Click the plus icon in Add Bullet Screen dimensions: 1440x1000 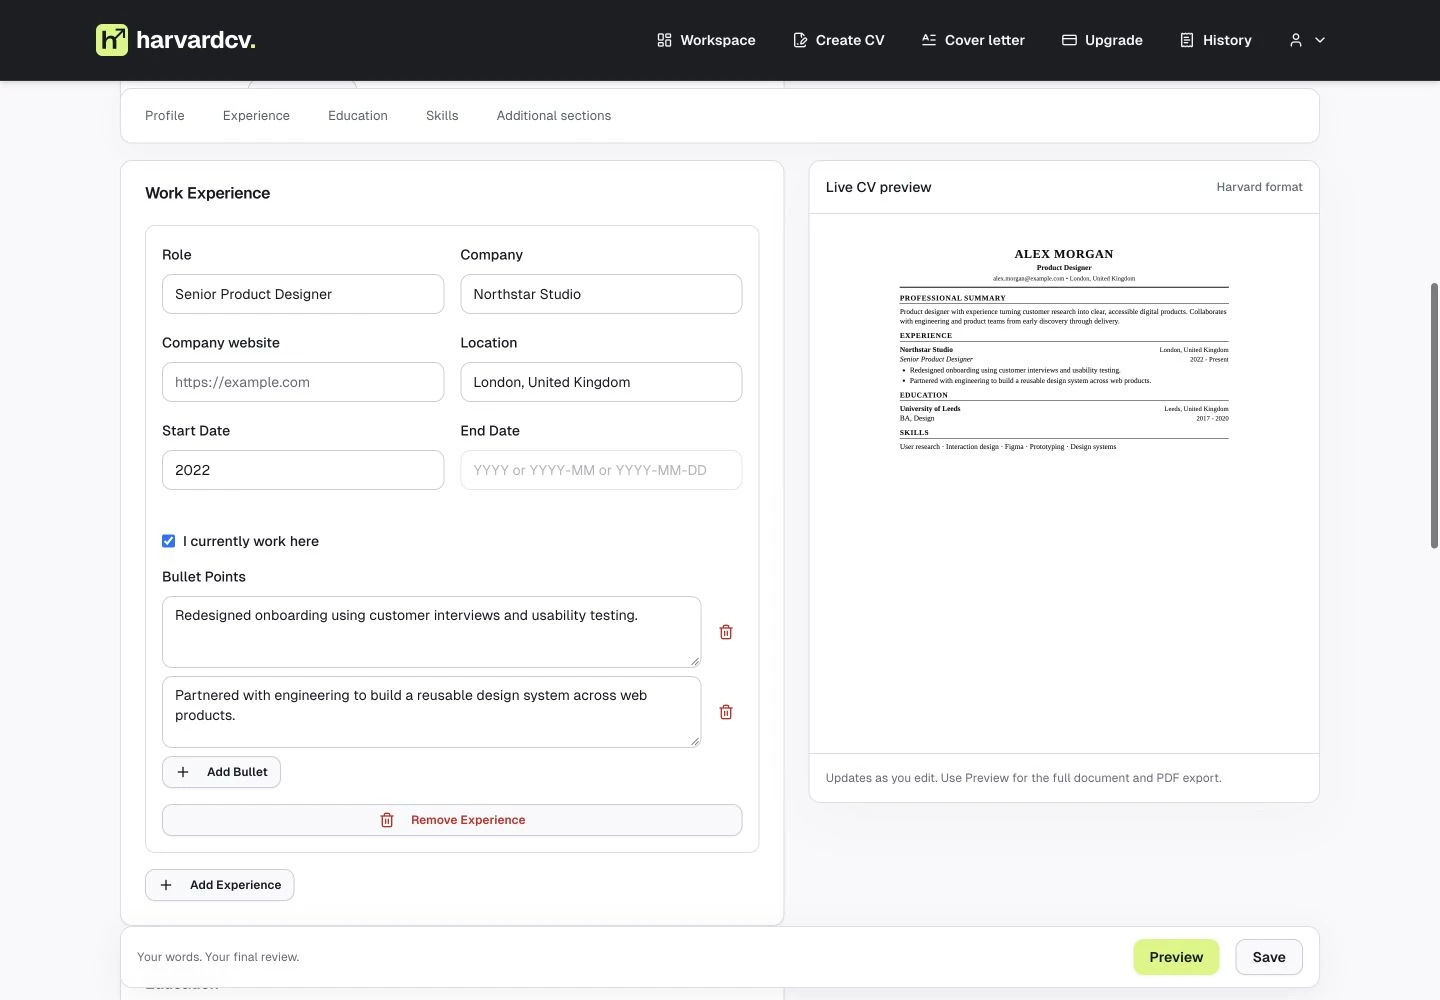[x=183, y=772]
